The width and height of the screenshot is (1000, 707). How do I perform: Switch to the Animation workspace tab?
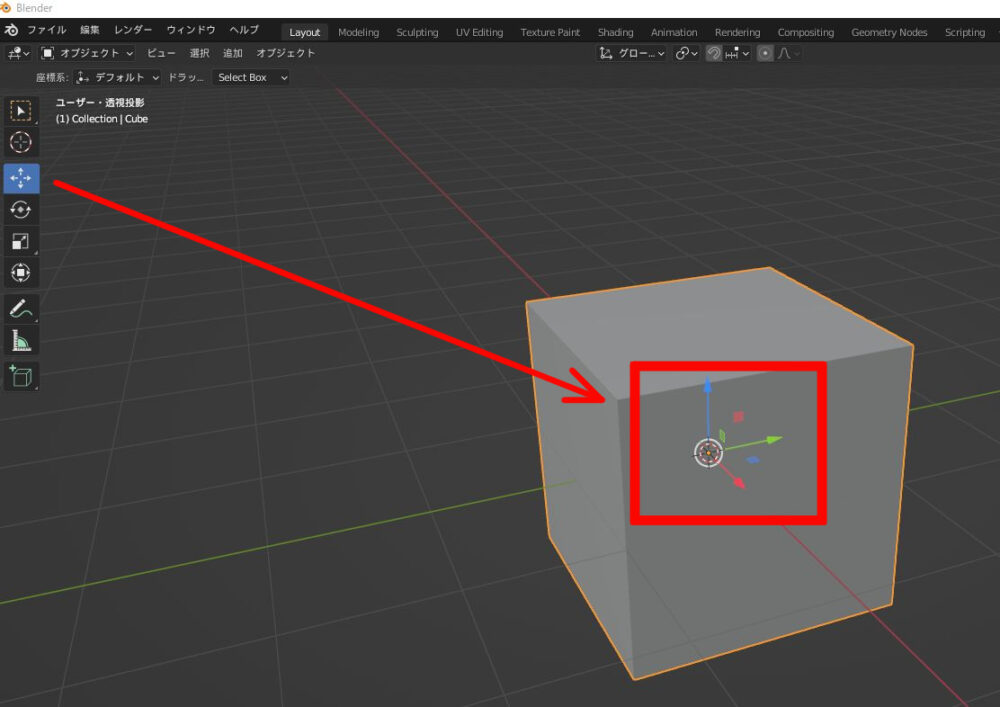coord(673,33)
